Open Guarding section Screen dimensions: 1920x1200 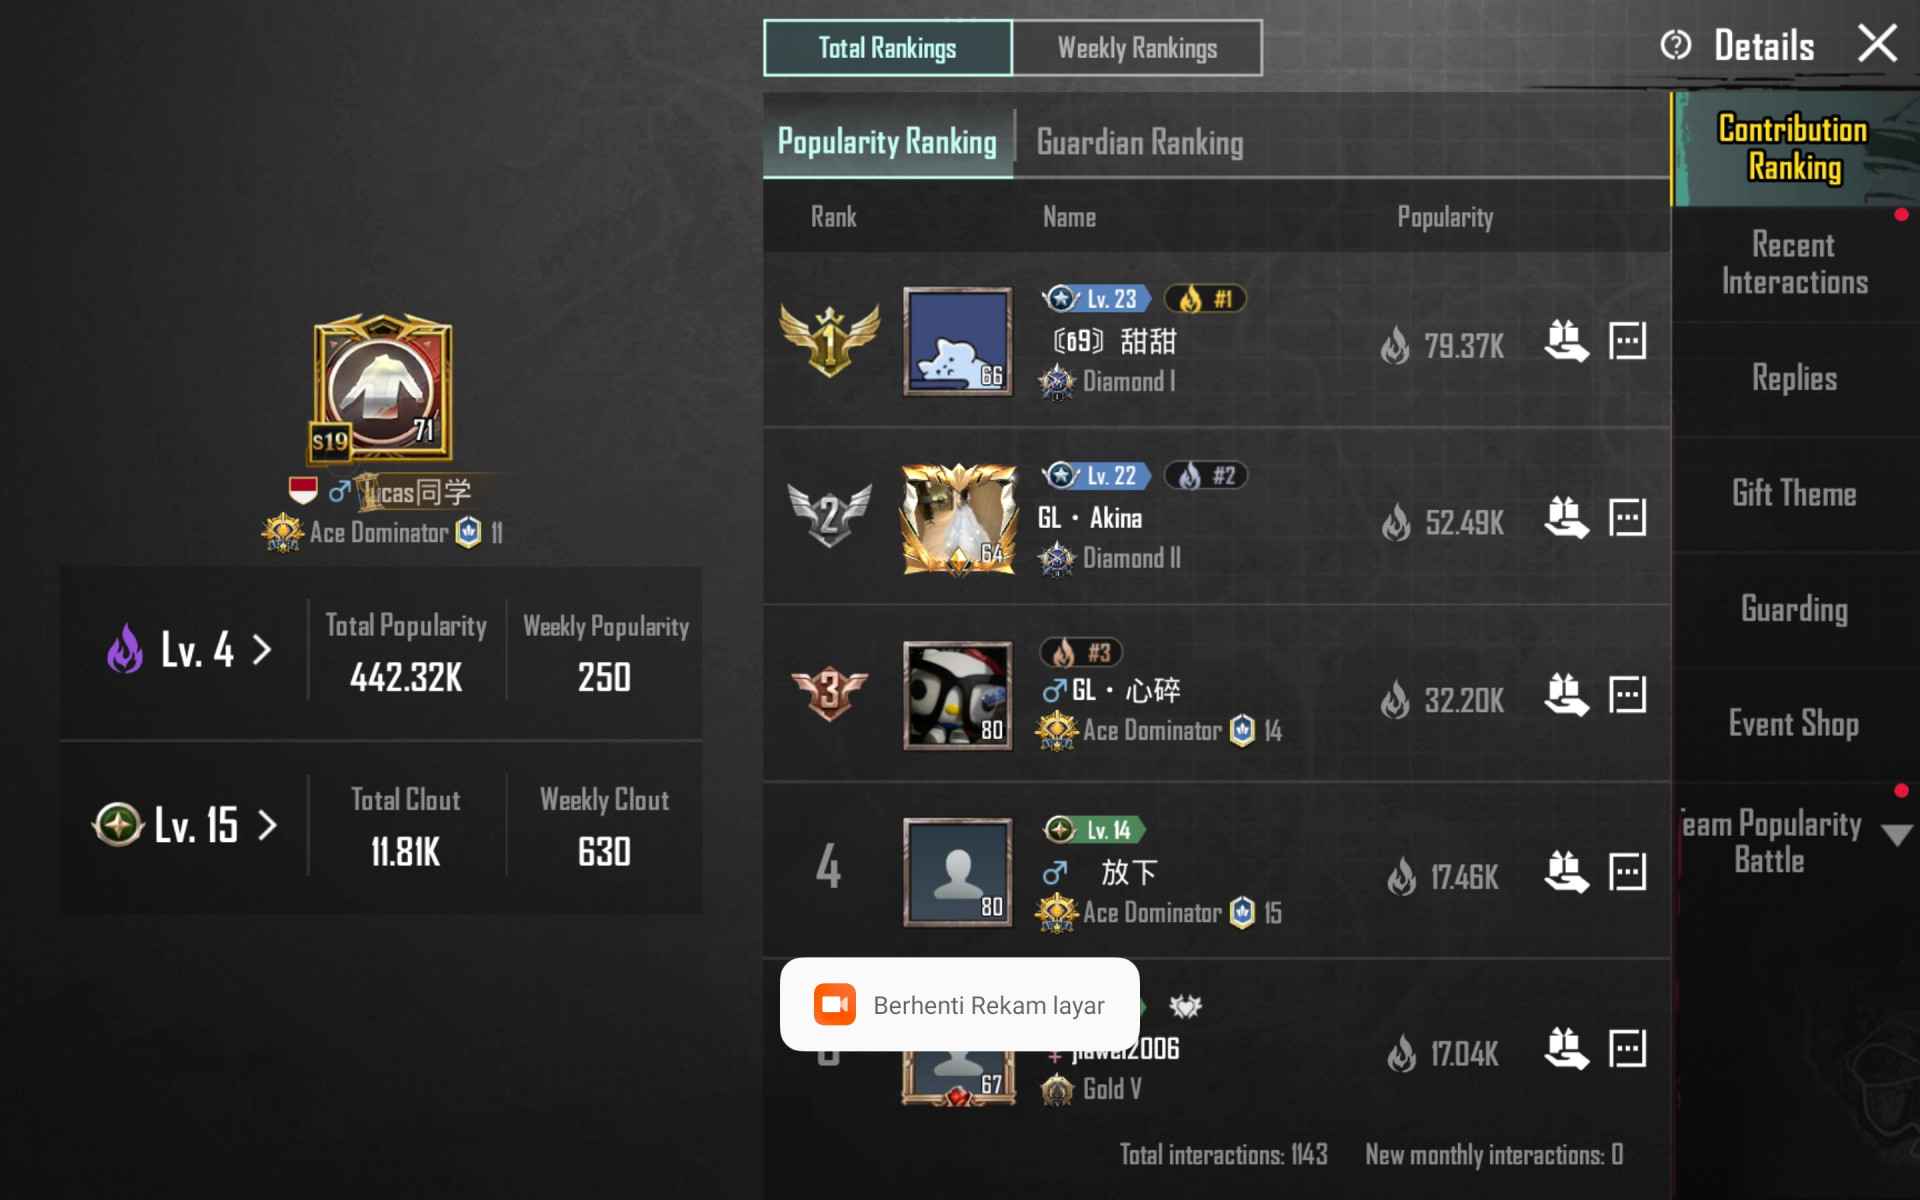[x=1794, y=608]
